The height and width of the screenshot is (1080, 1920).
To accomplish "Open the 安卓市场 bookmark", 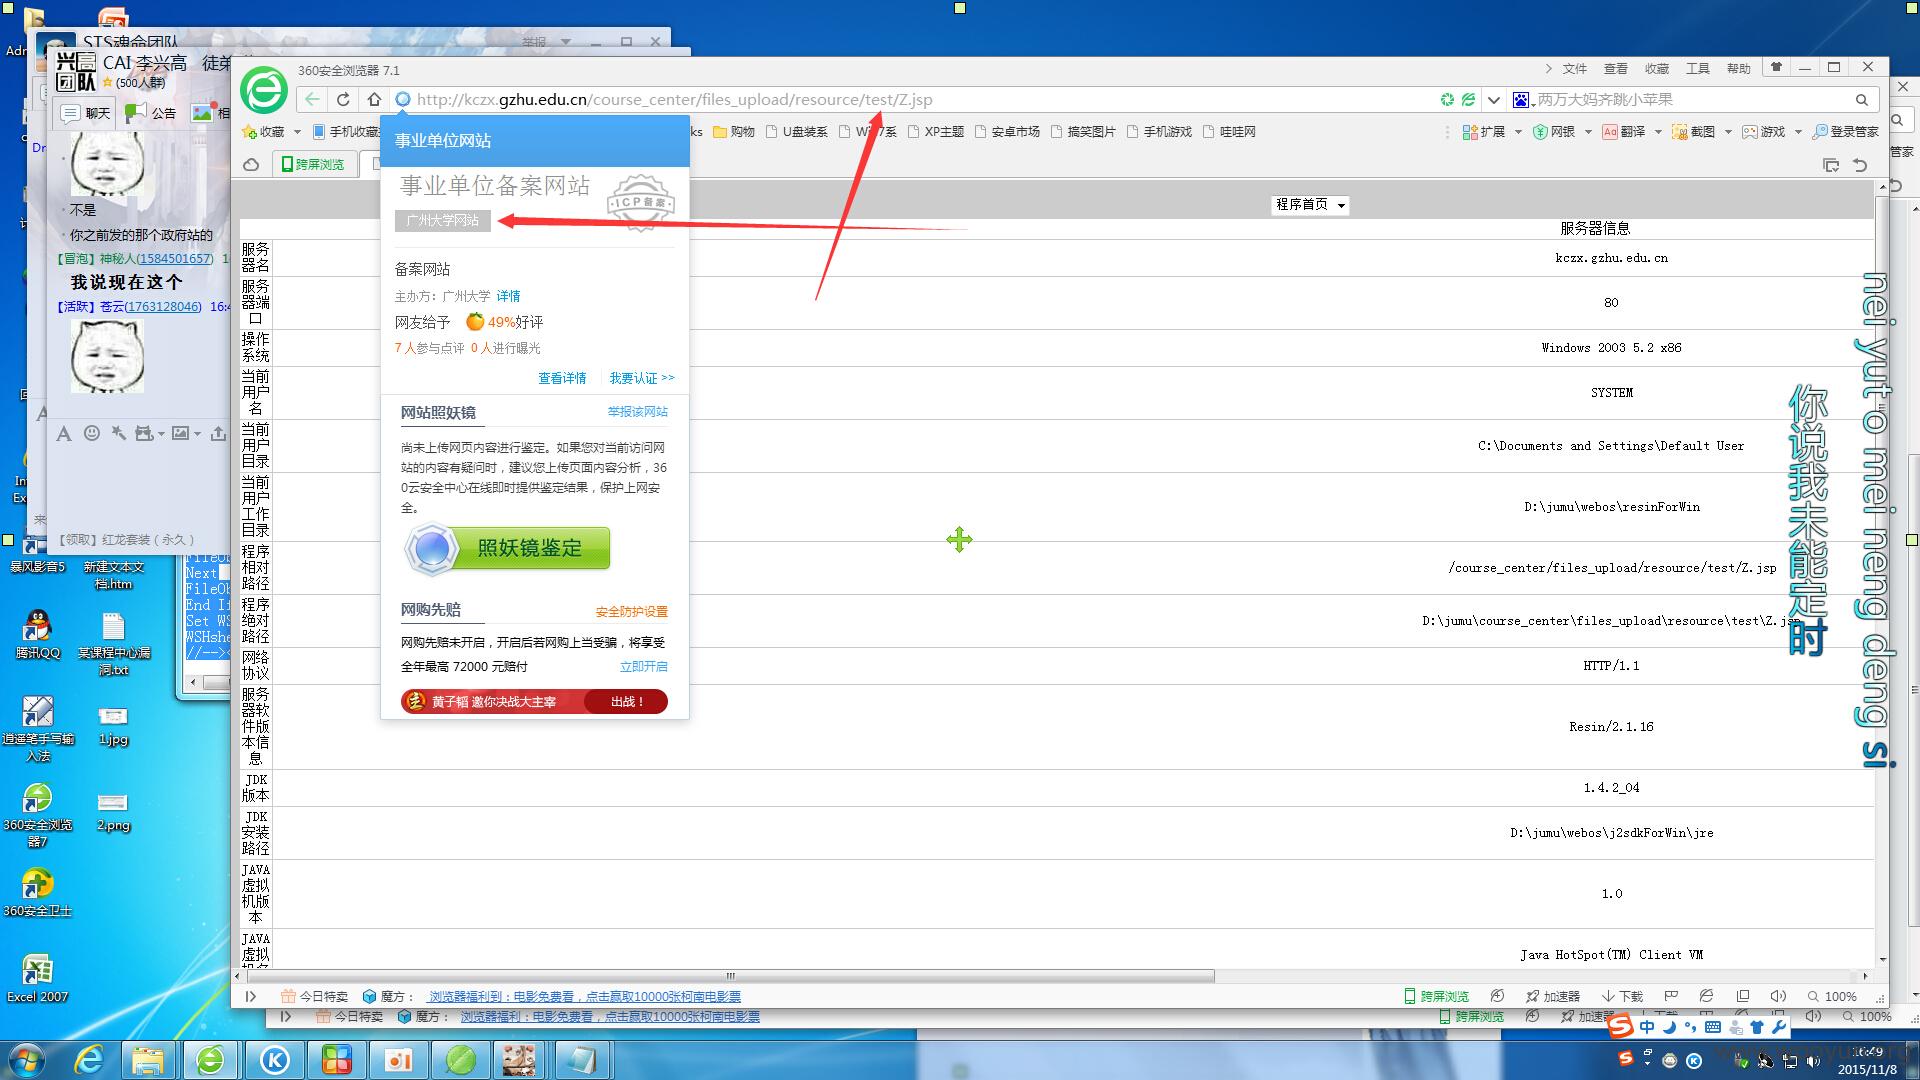I will point(1007,131).
